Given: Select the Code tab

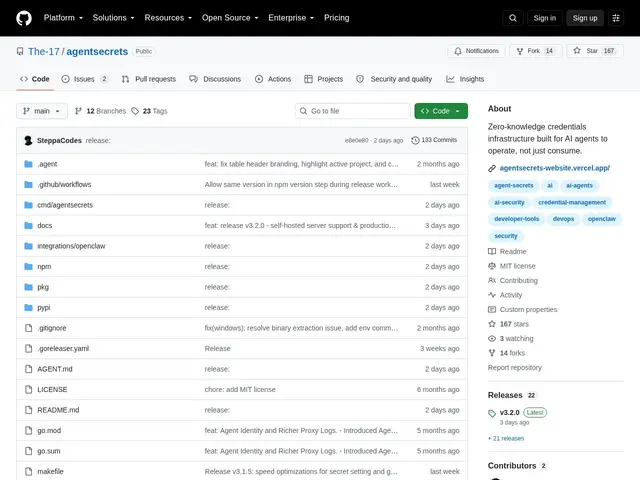Looking at the screenshot, I should pyautogui.click(x=35, y=79).
